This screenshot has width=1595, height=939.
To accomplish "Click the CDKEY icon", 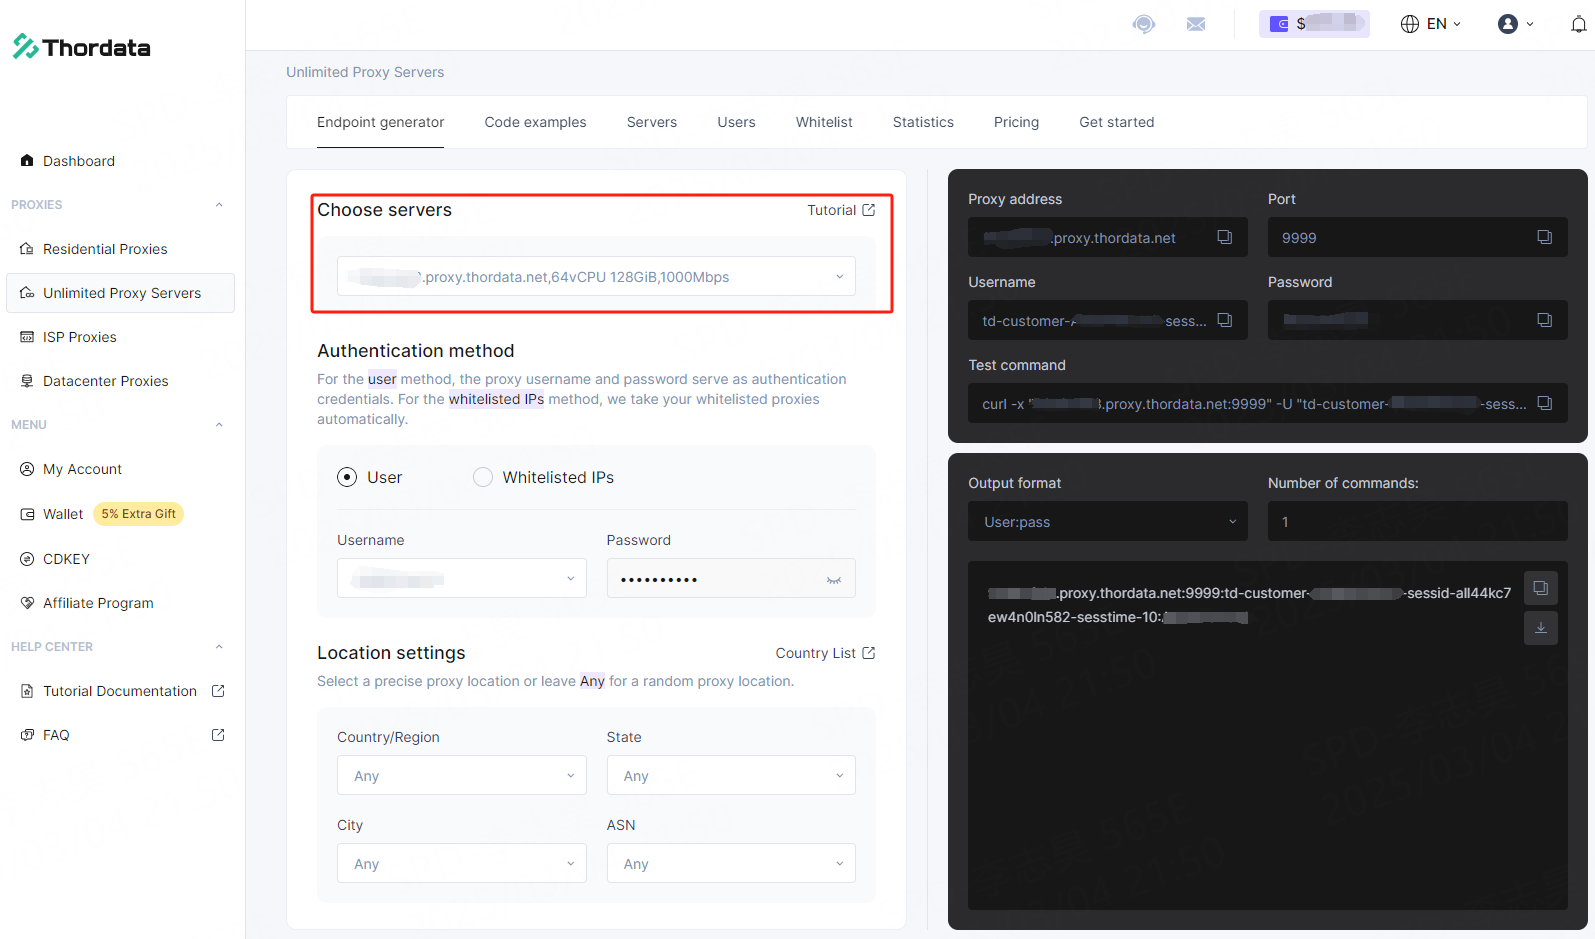I will click(x=27, y=558).
